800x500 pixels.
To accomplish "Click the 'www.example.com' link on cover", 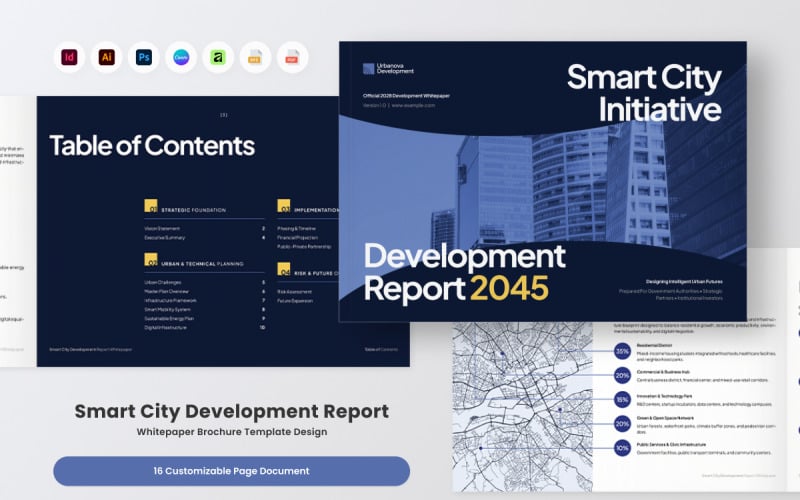I will pyautogui.click(x=413, y=105).
